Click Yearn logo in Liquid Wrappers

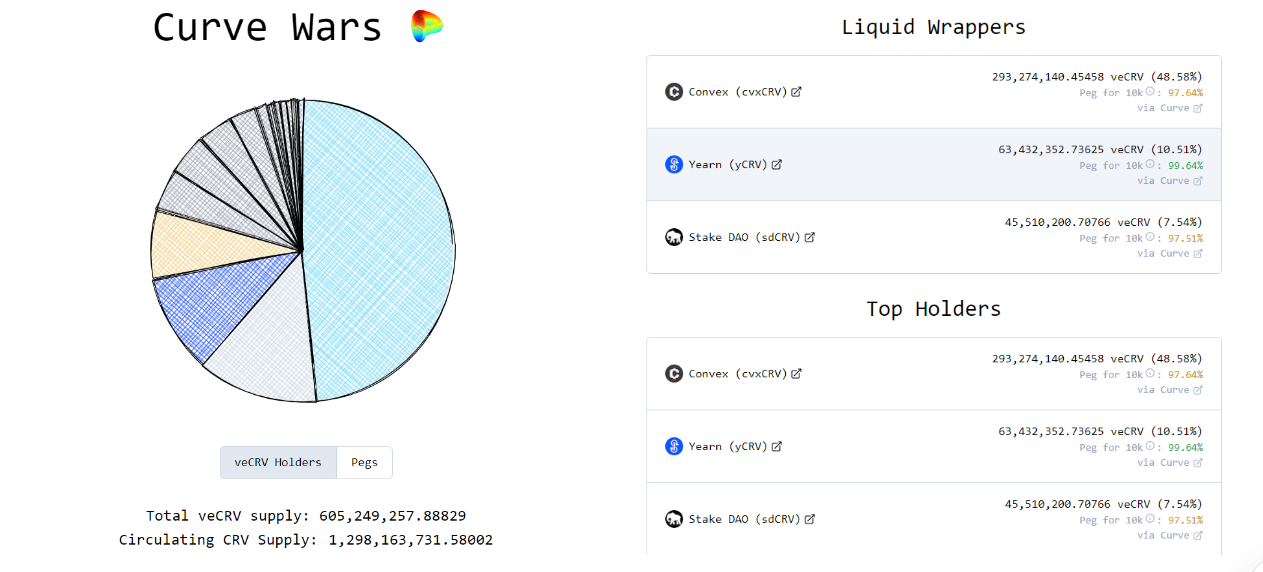(x=674, y=164)
